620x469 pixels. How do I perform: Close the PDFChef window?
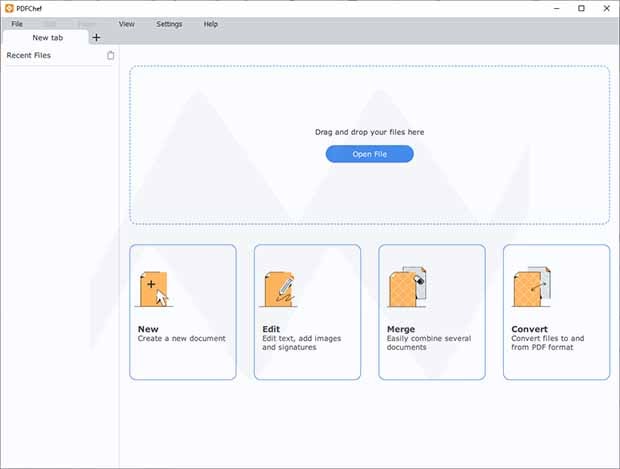(x=607, y=8)
